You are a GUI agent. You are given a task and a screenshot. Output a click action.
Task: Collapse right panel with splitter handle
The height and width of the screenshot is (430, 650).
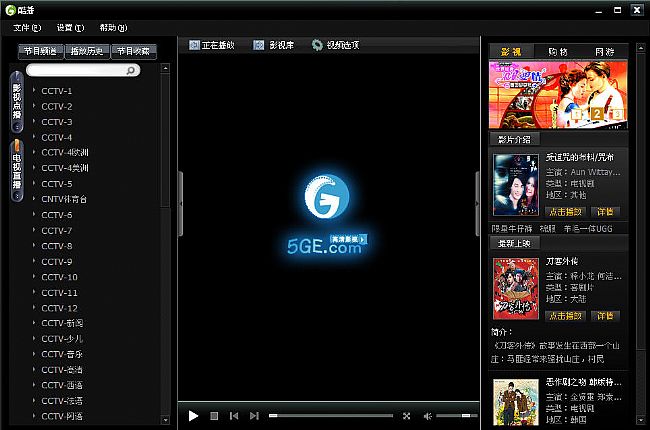(477, 204)
